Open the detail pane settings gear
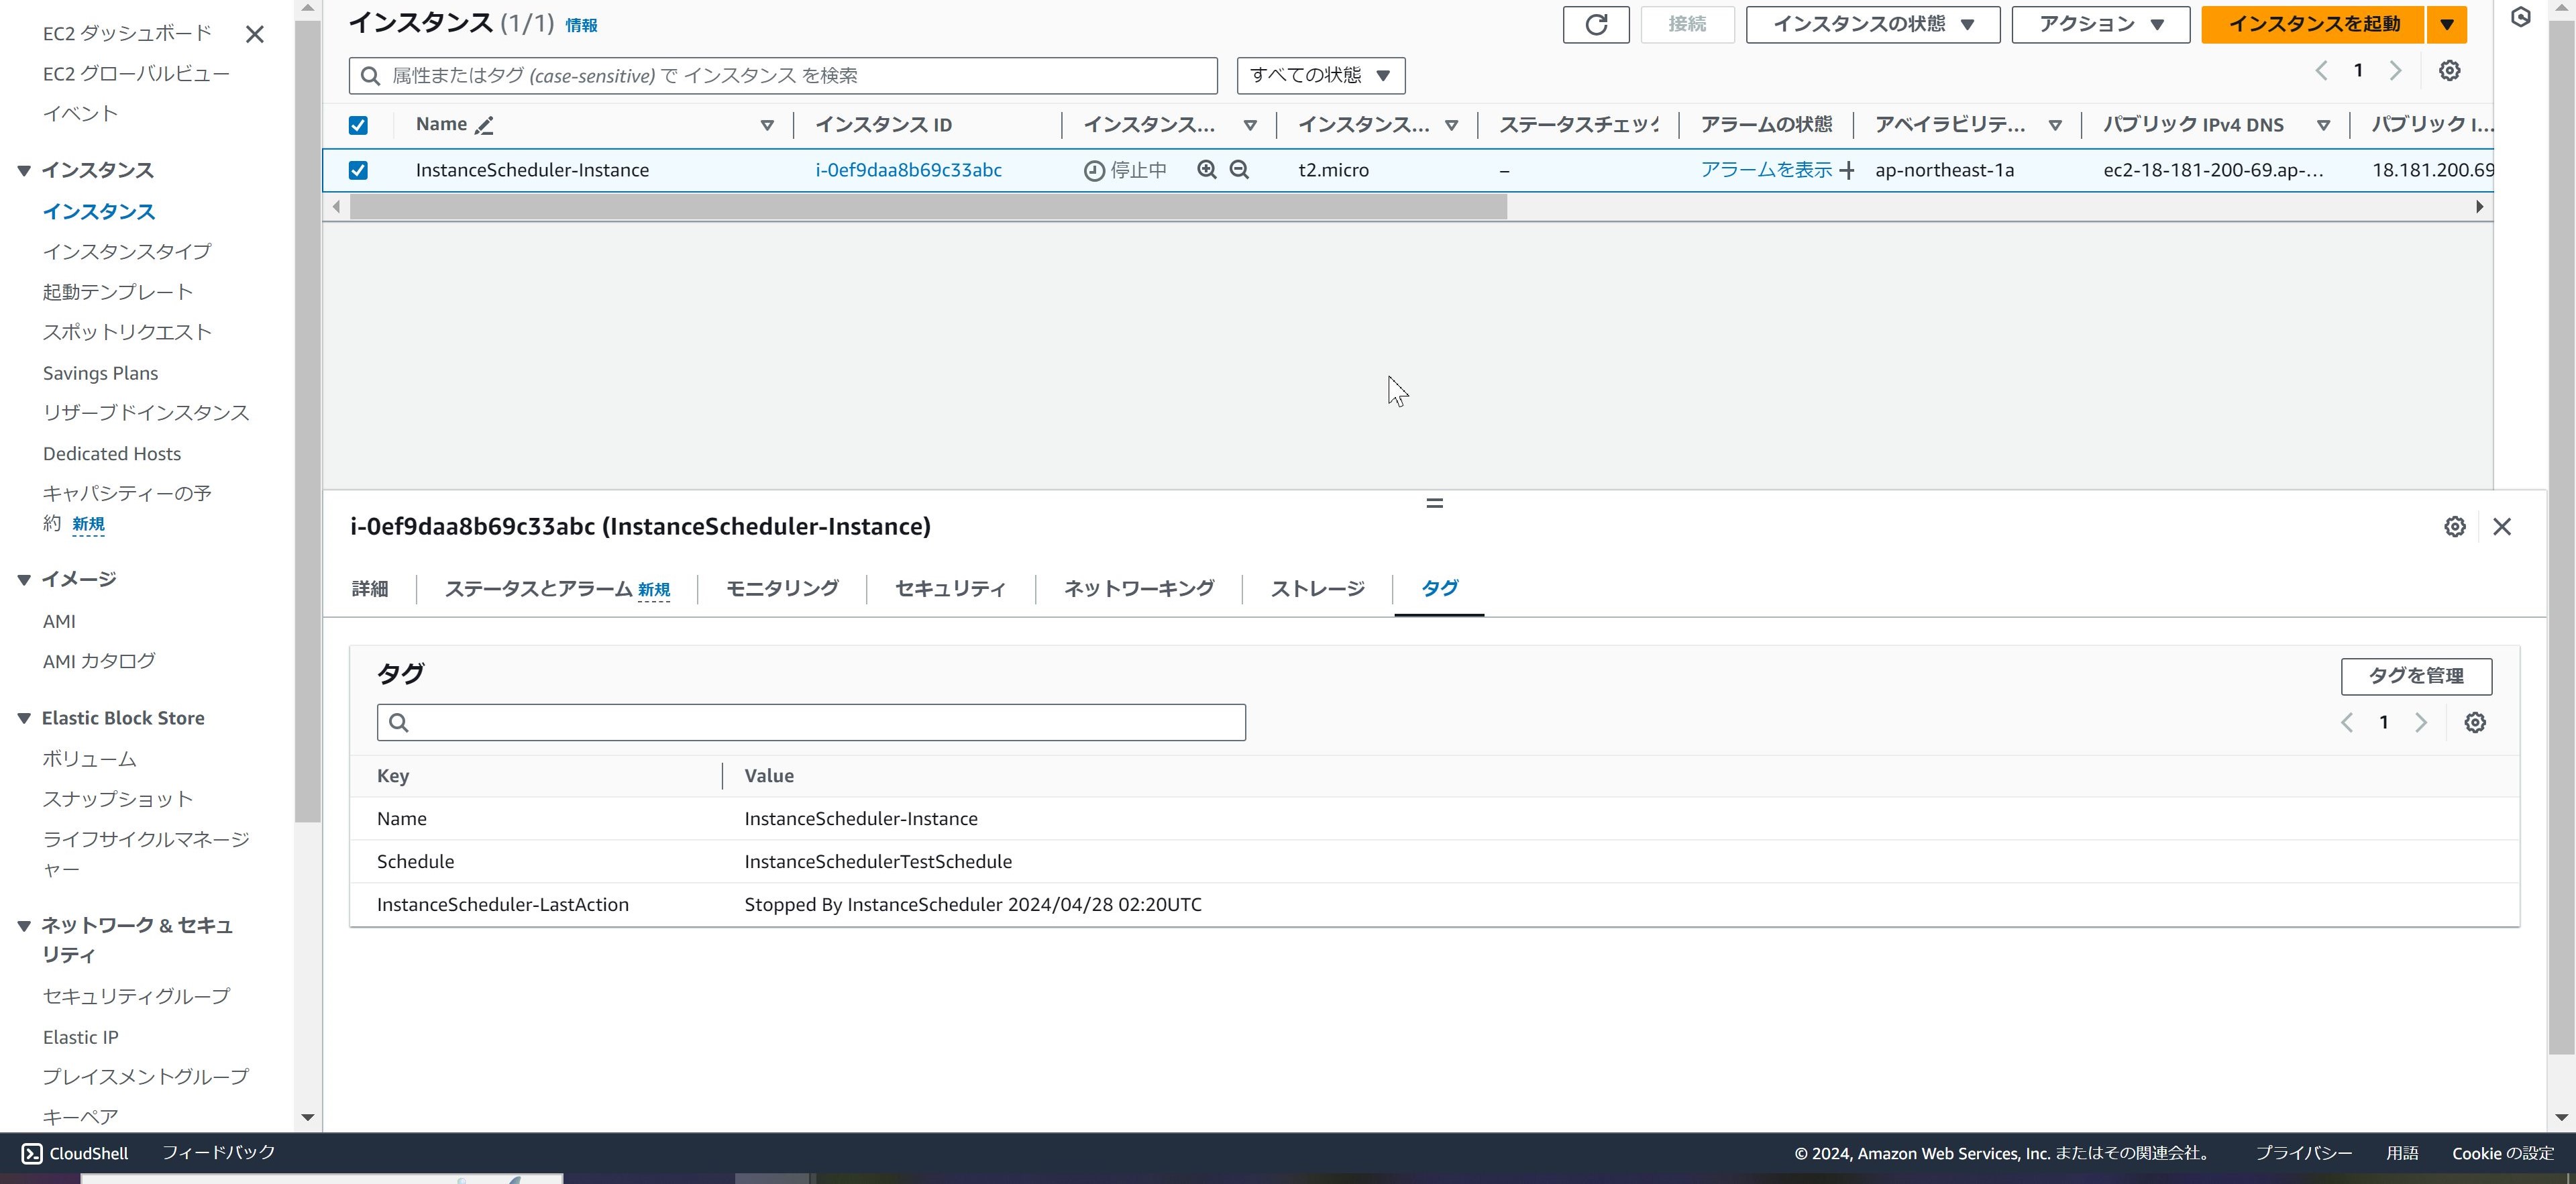Viewport: 2576px width, 1184px height. coord(2454,526)
